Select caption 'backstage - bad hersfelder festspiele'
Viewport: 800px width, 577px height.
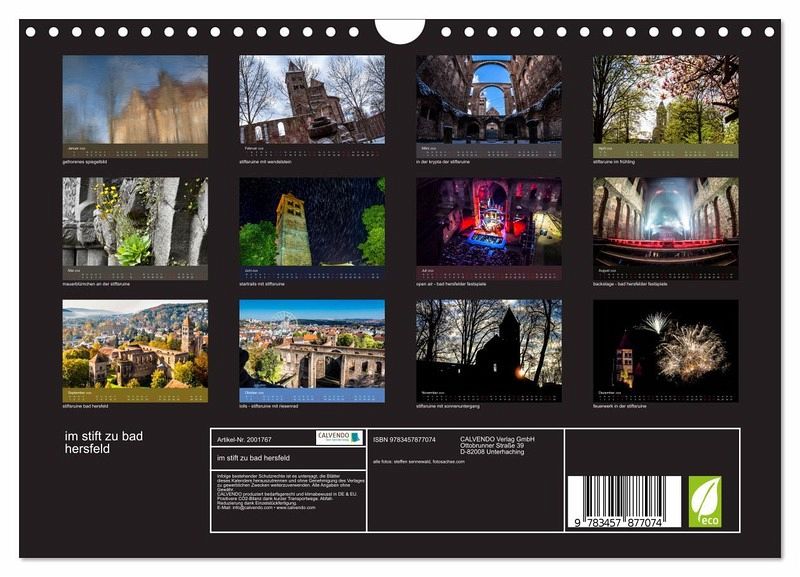(630, 284)
